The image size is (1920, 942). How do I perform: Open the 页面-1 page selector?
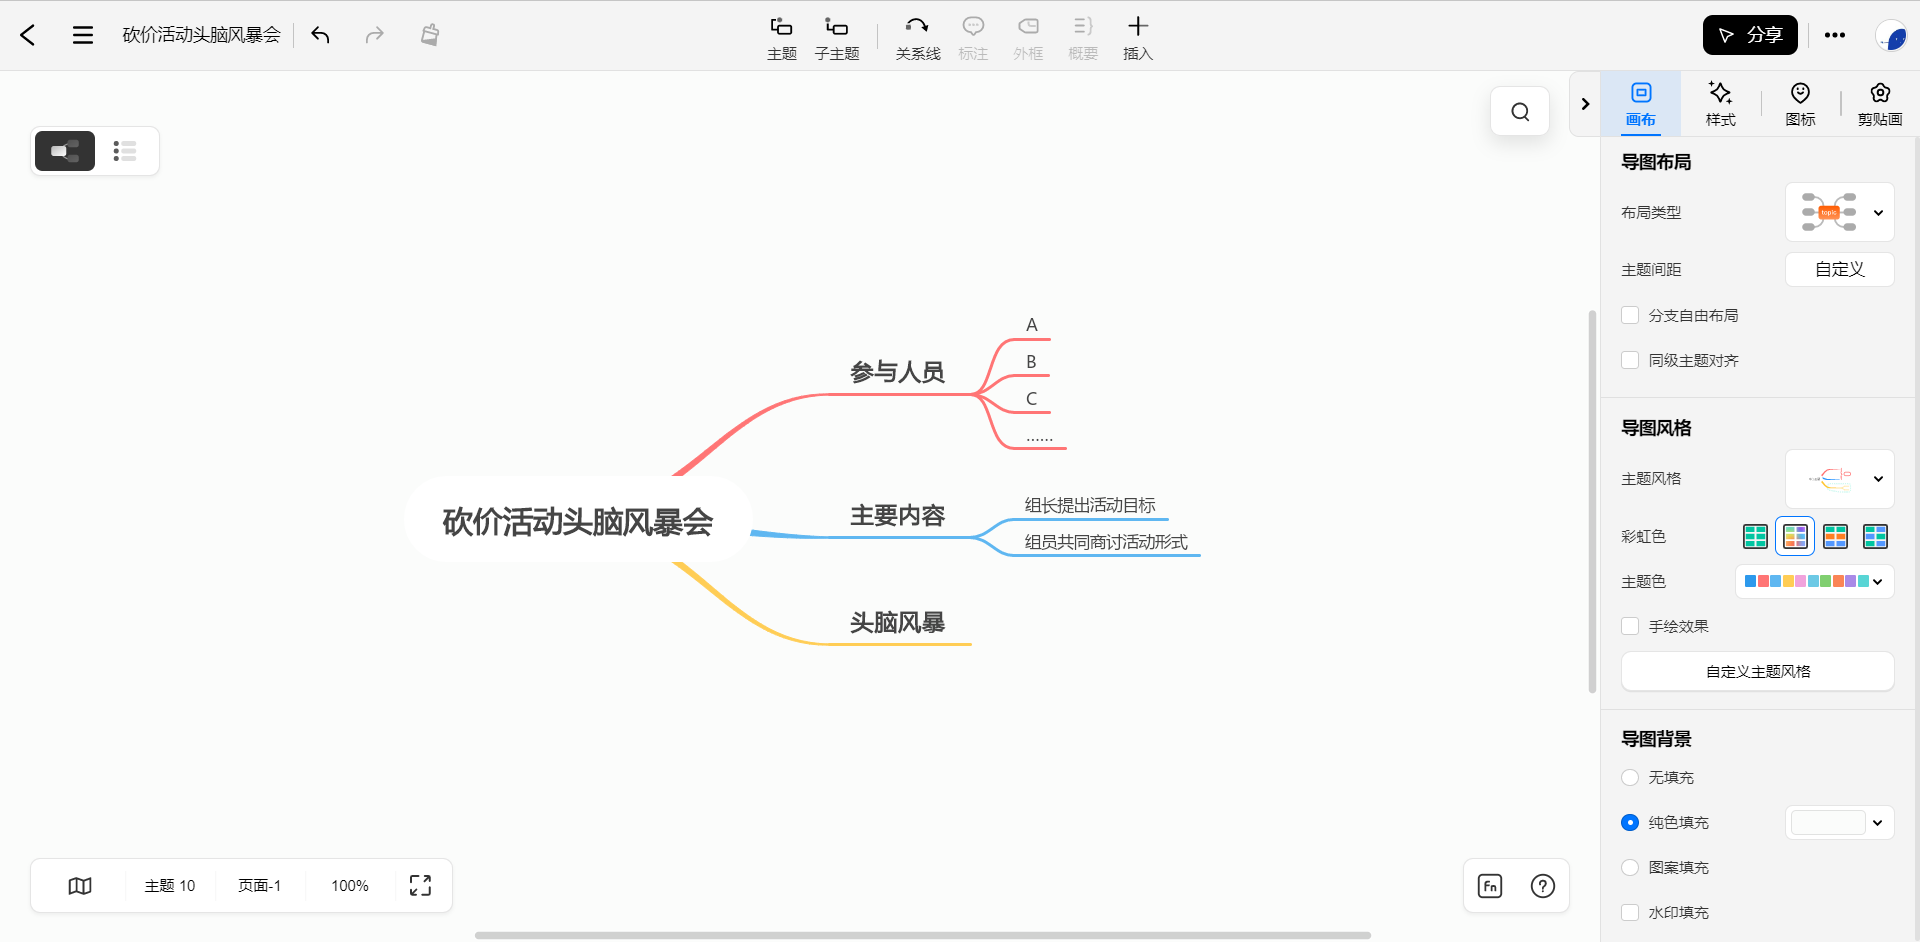tap(259, 886)
